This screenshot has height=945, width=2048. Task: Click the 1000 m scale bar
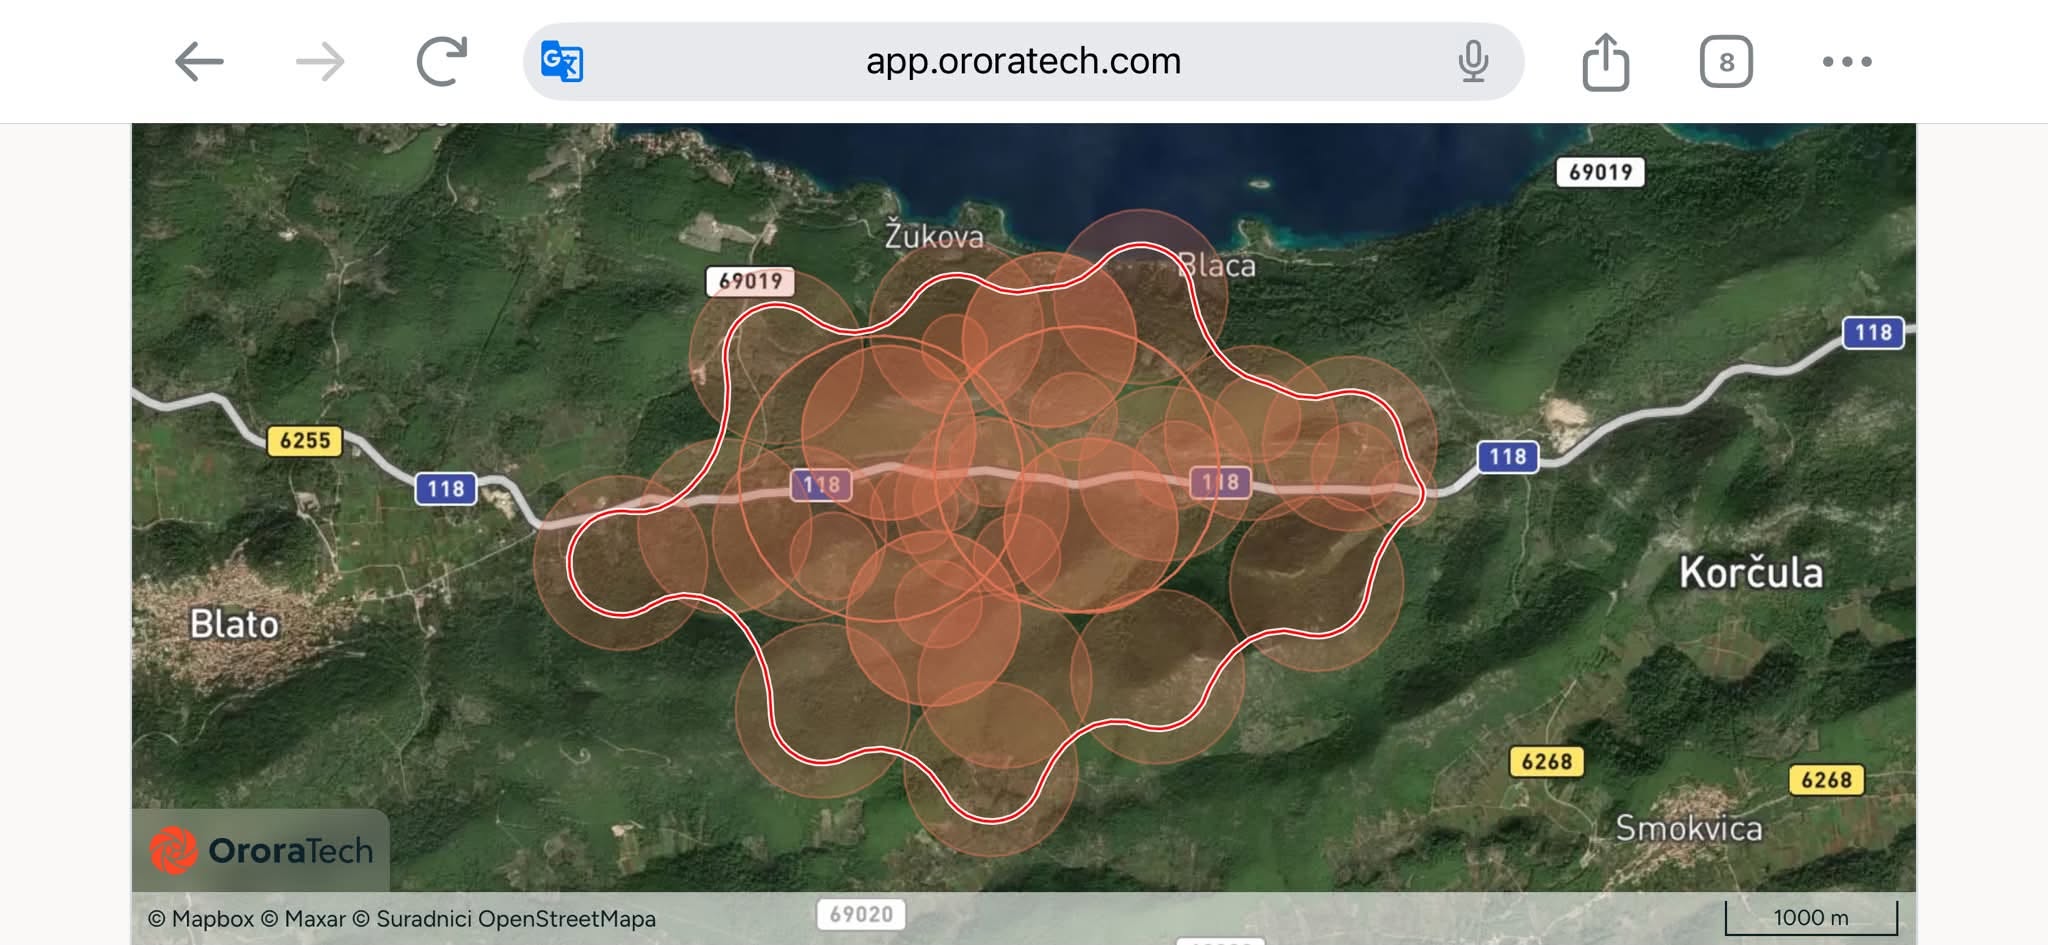pyautogui.click(x=1811, y=918)
